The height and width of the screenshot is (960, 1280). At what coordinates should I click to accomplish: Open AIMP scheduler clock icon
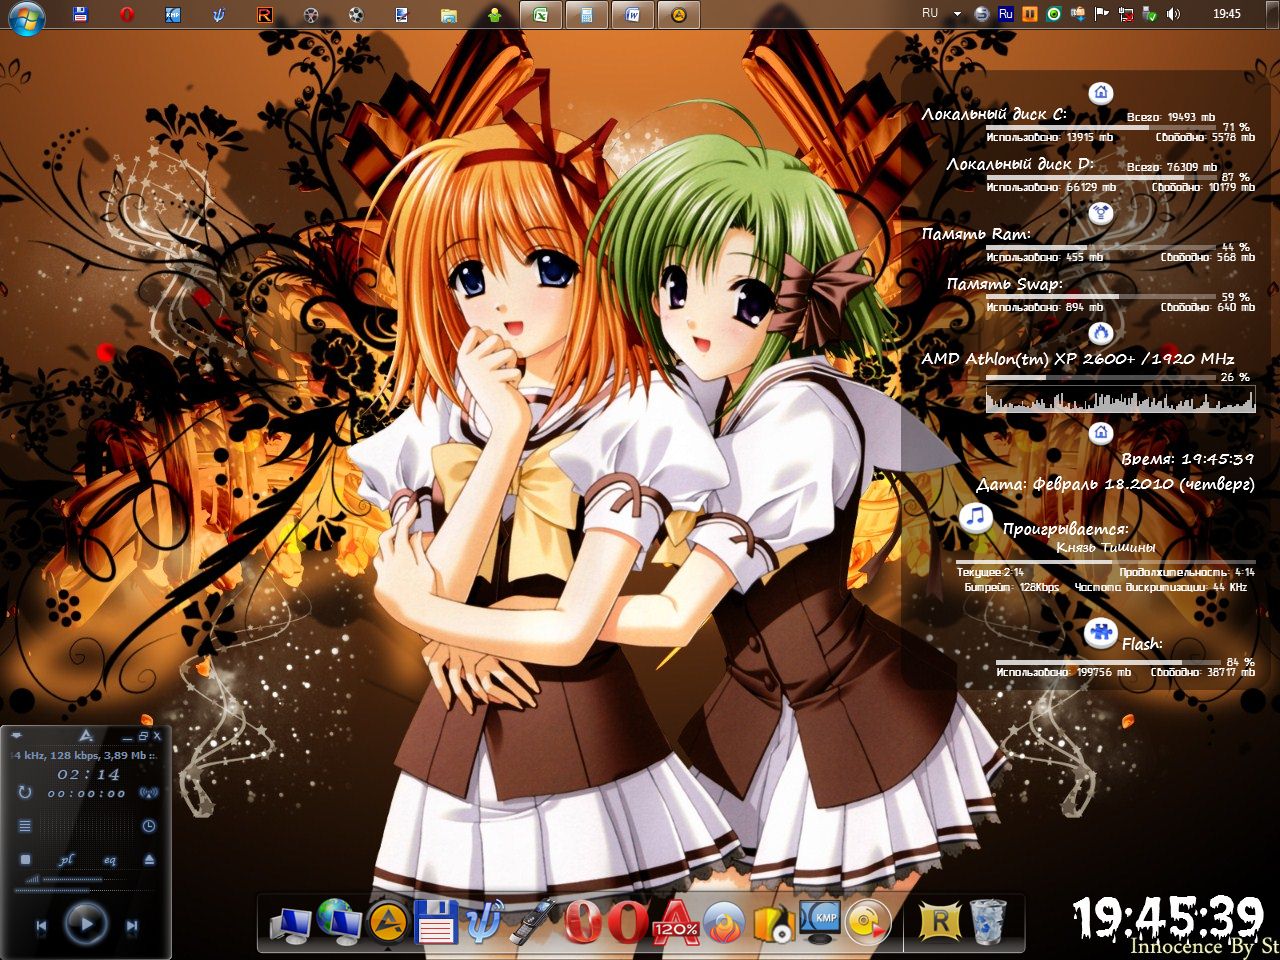[149, 826]
